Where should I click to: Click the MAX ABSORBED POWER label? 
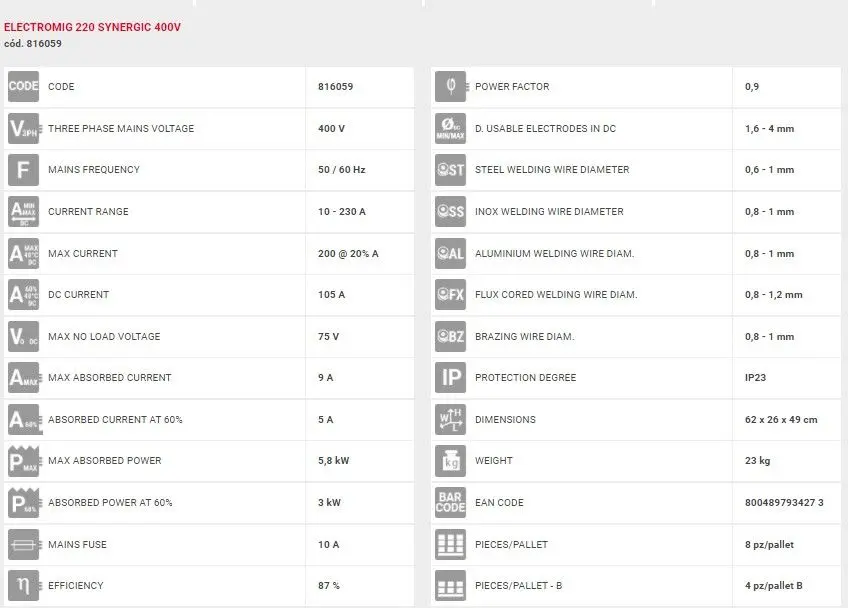[x=104, y=461]
